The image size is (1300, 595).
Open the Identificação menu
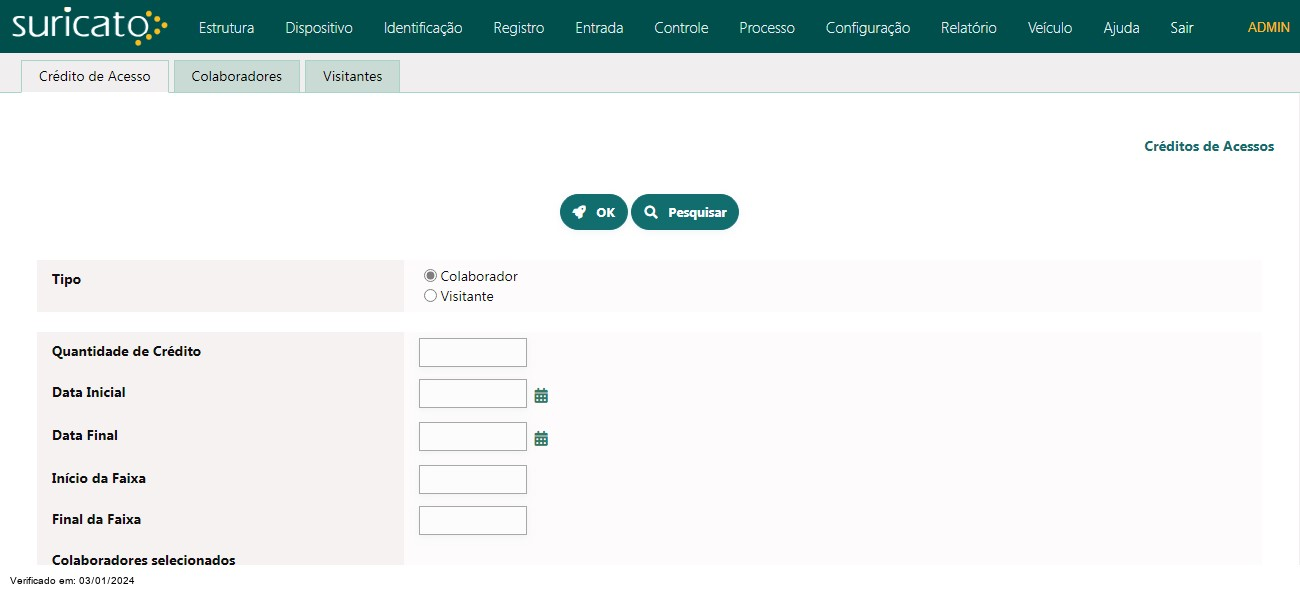pos(423,28)
